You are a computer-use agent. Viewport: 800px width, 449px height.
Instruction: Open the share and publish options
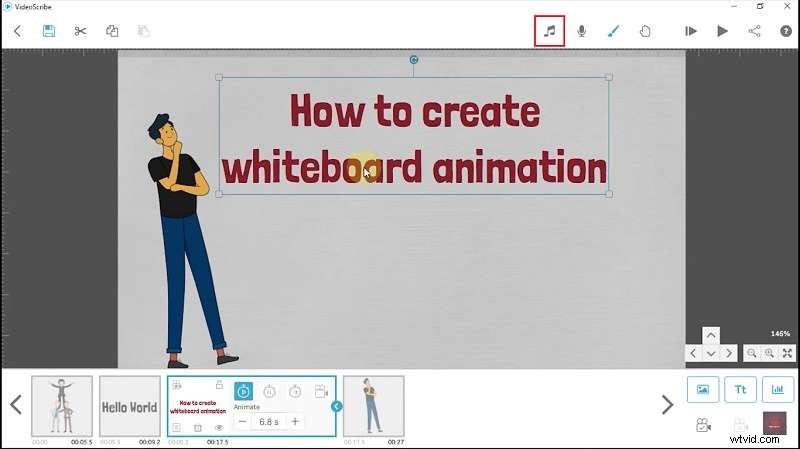tap(754, 31)
